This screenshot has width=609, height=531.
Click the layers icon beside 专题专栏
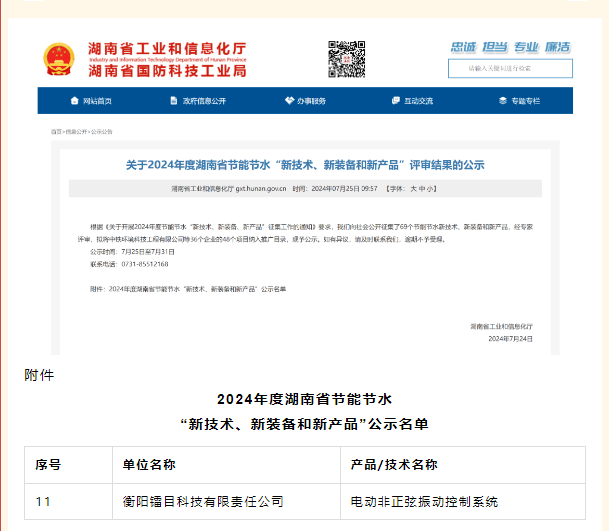point(503,101)
